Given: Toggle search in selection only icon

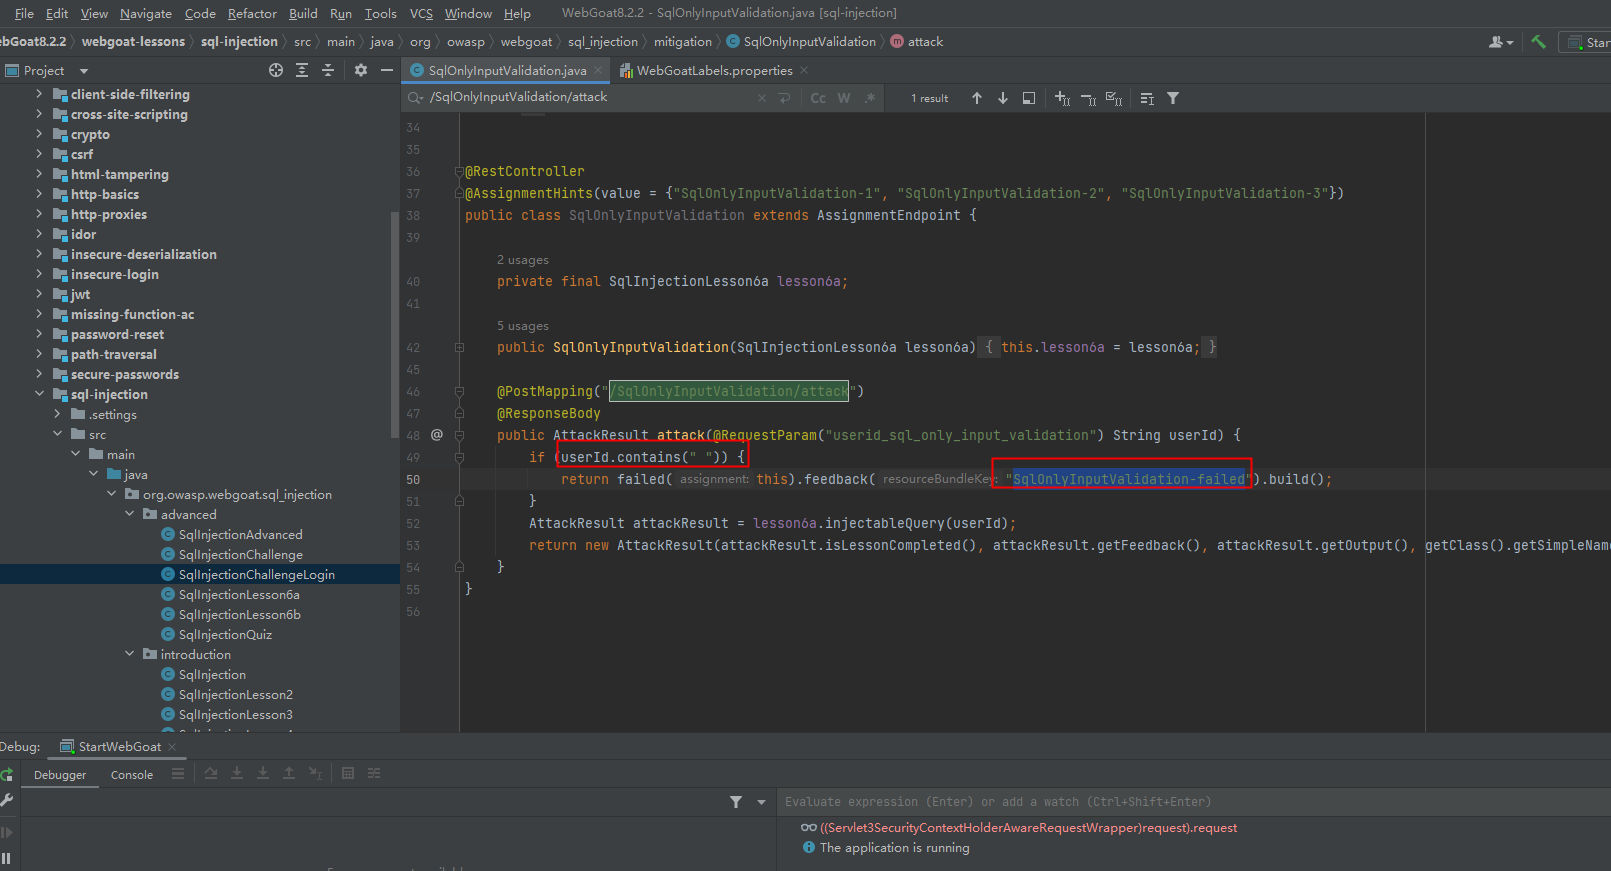Looking at the screenshot, I should click(x=1029, y=98).
